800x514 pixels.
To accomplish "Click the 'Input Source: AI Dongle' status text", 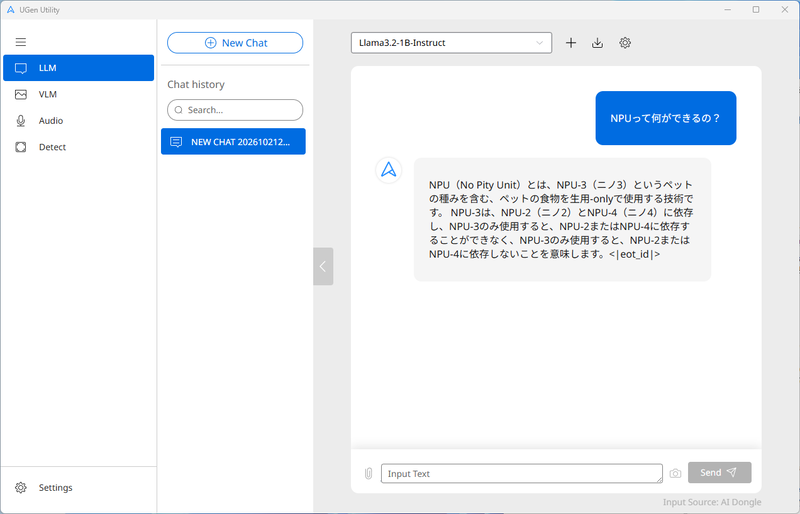I will [x=712, y=502].
